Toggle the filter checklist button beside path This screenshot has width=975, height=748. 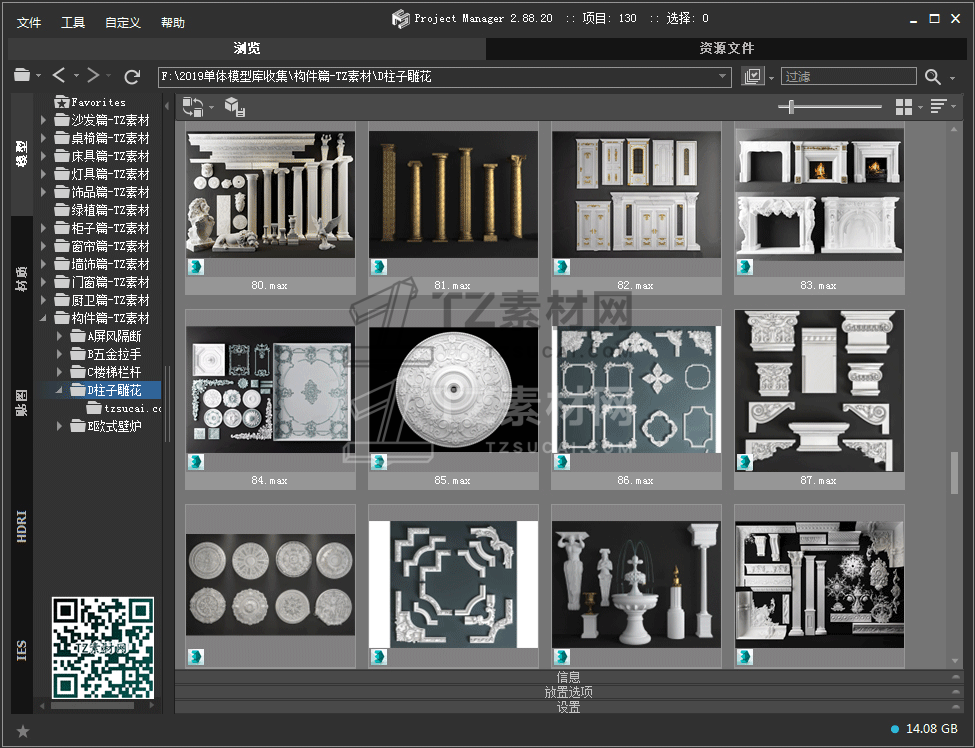[x=753, y=77]
